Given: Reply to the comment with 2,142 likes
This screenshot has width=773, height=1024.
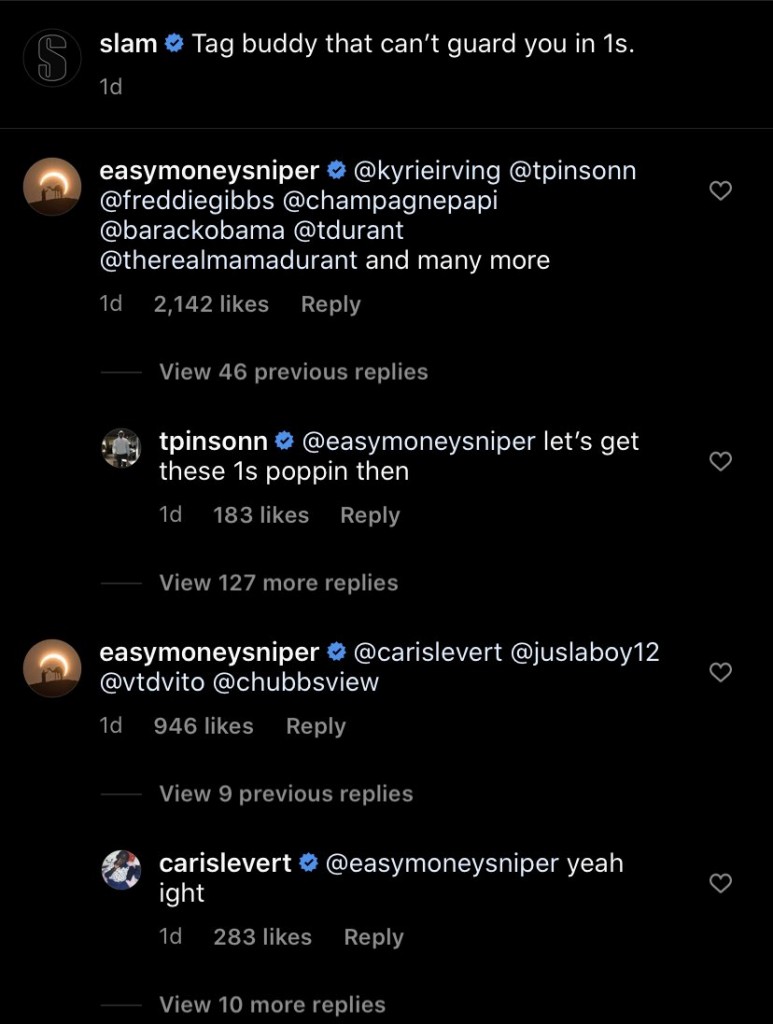Looking at the screenshot, I should 330,305.
